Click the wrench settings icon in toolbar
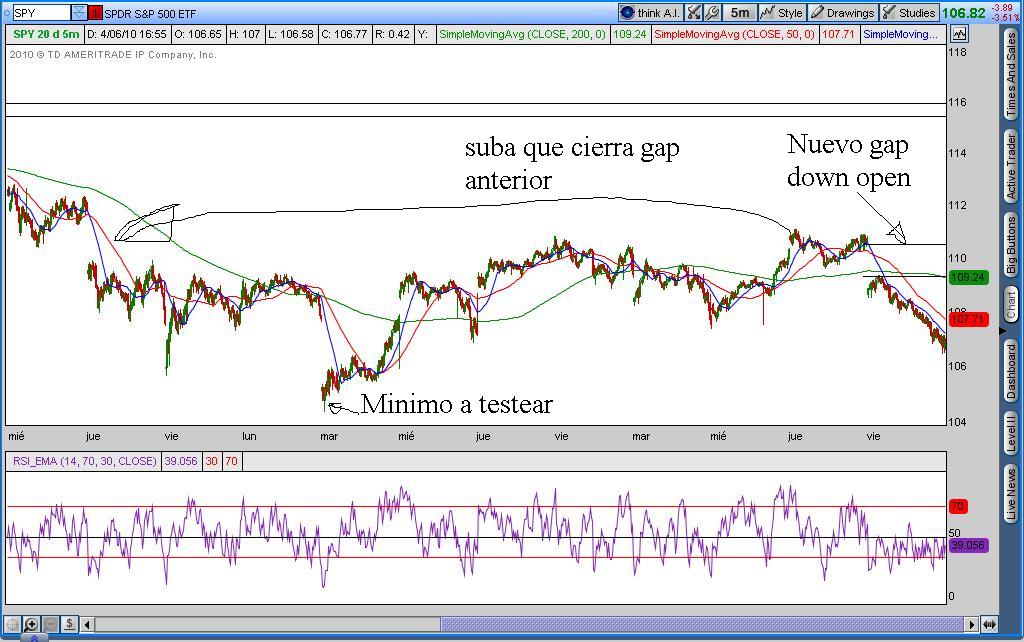Viewport: 1024px width, 642px height. click(x=711, y=13)
